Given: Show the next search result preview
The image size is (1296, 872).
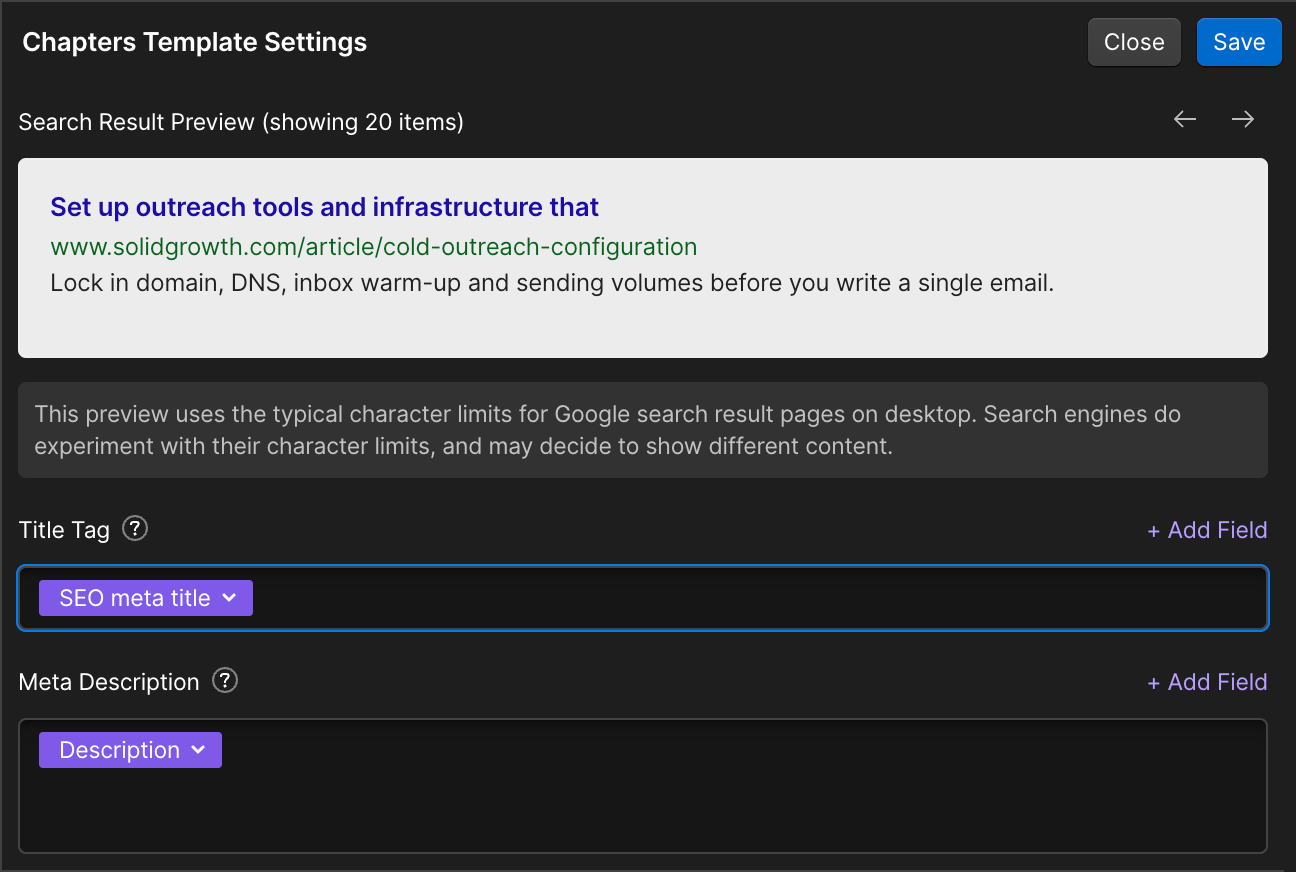Looking at the screenshot, I should 1243,120.
